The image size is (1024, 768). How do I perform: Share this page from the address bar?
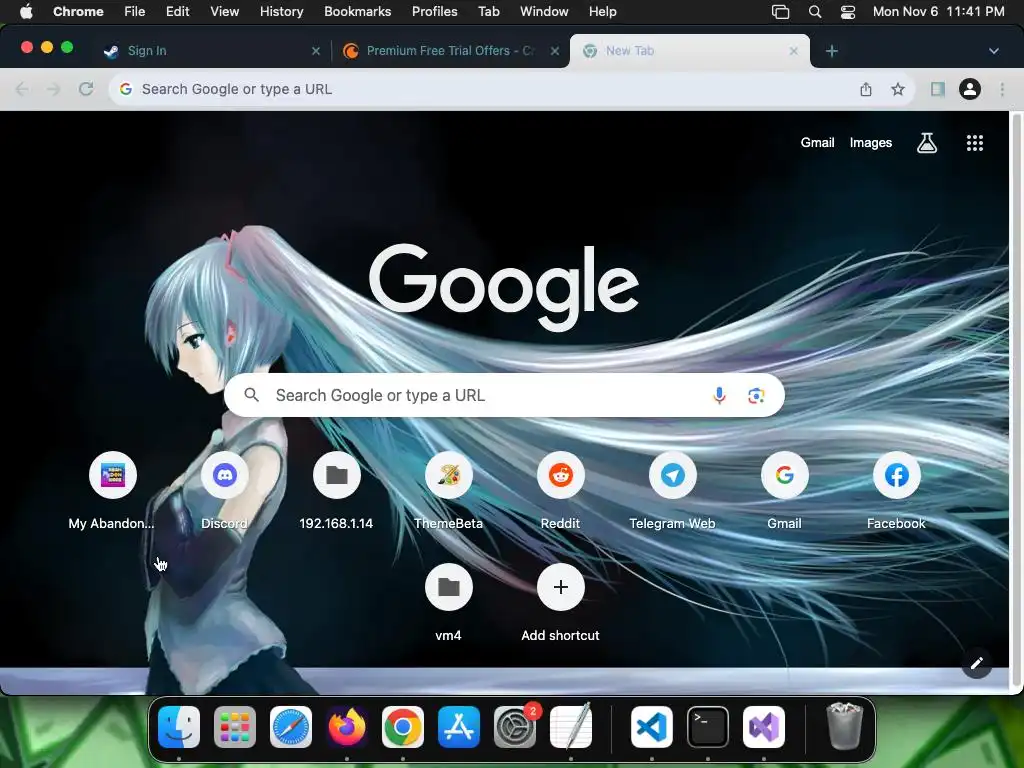tap(866, 89)
